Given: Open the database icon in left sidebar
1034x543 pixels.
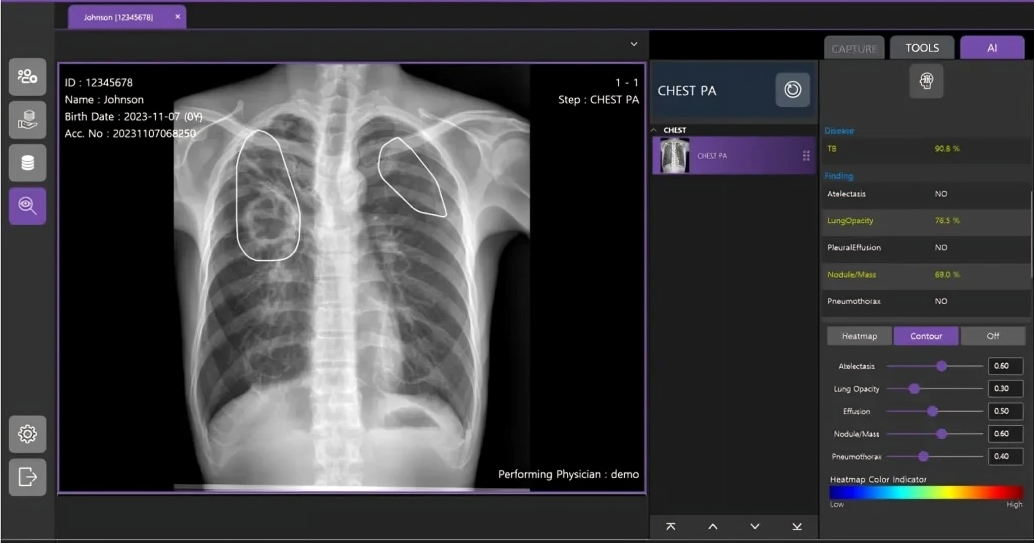Looking at the screenshot, I should pyautogui.click(x=27, y=163).
